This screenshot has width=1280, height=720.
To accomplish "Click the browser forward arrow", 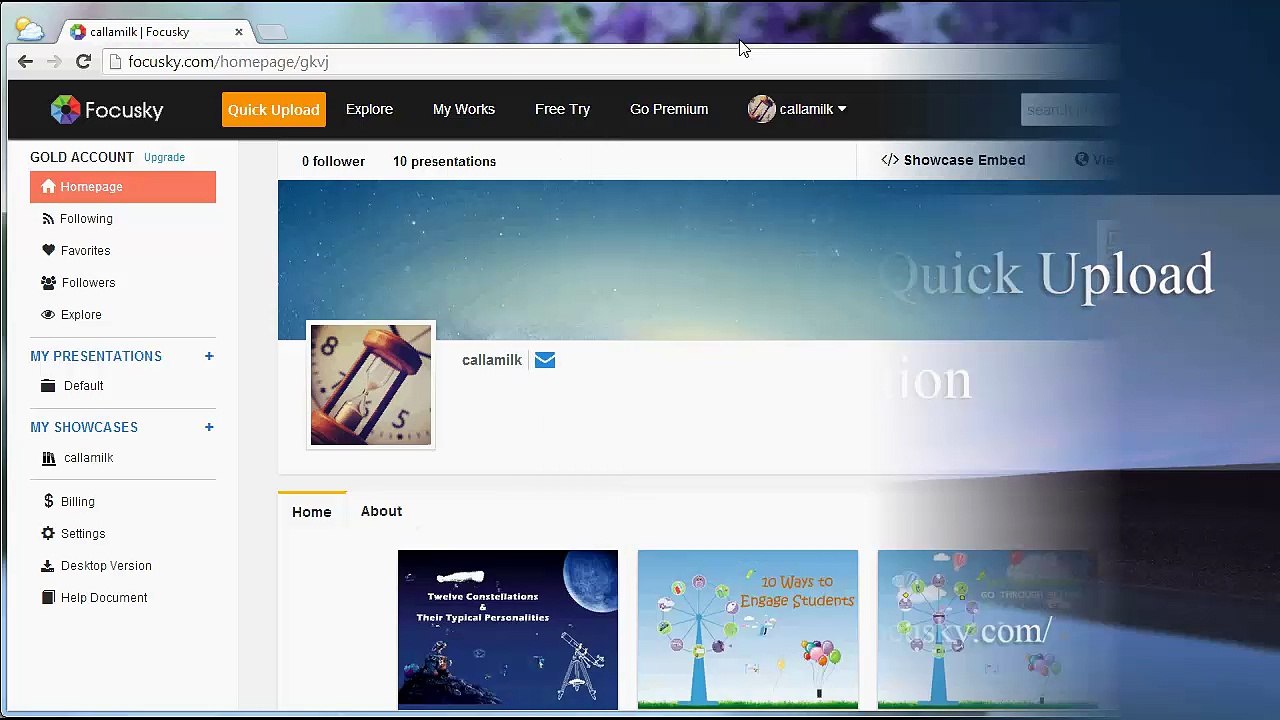I will tap(55, 62).
